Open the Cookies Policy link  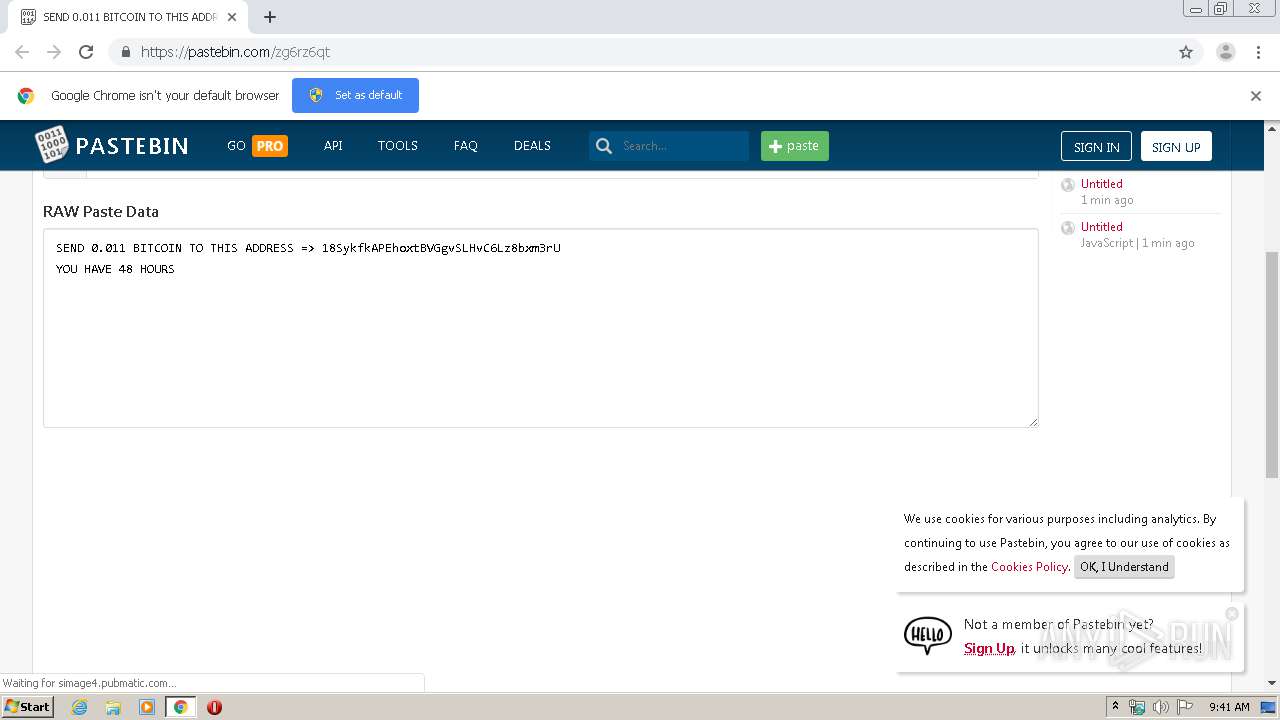(1029, 567)
